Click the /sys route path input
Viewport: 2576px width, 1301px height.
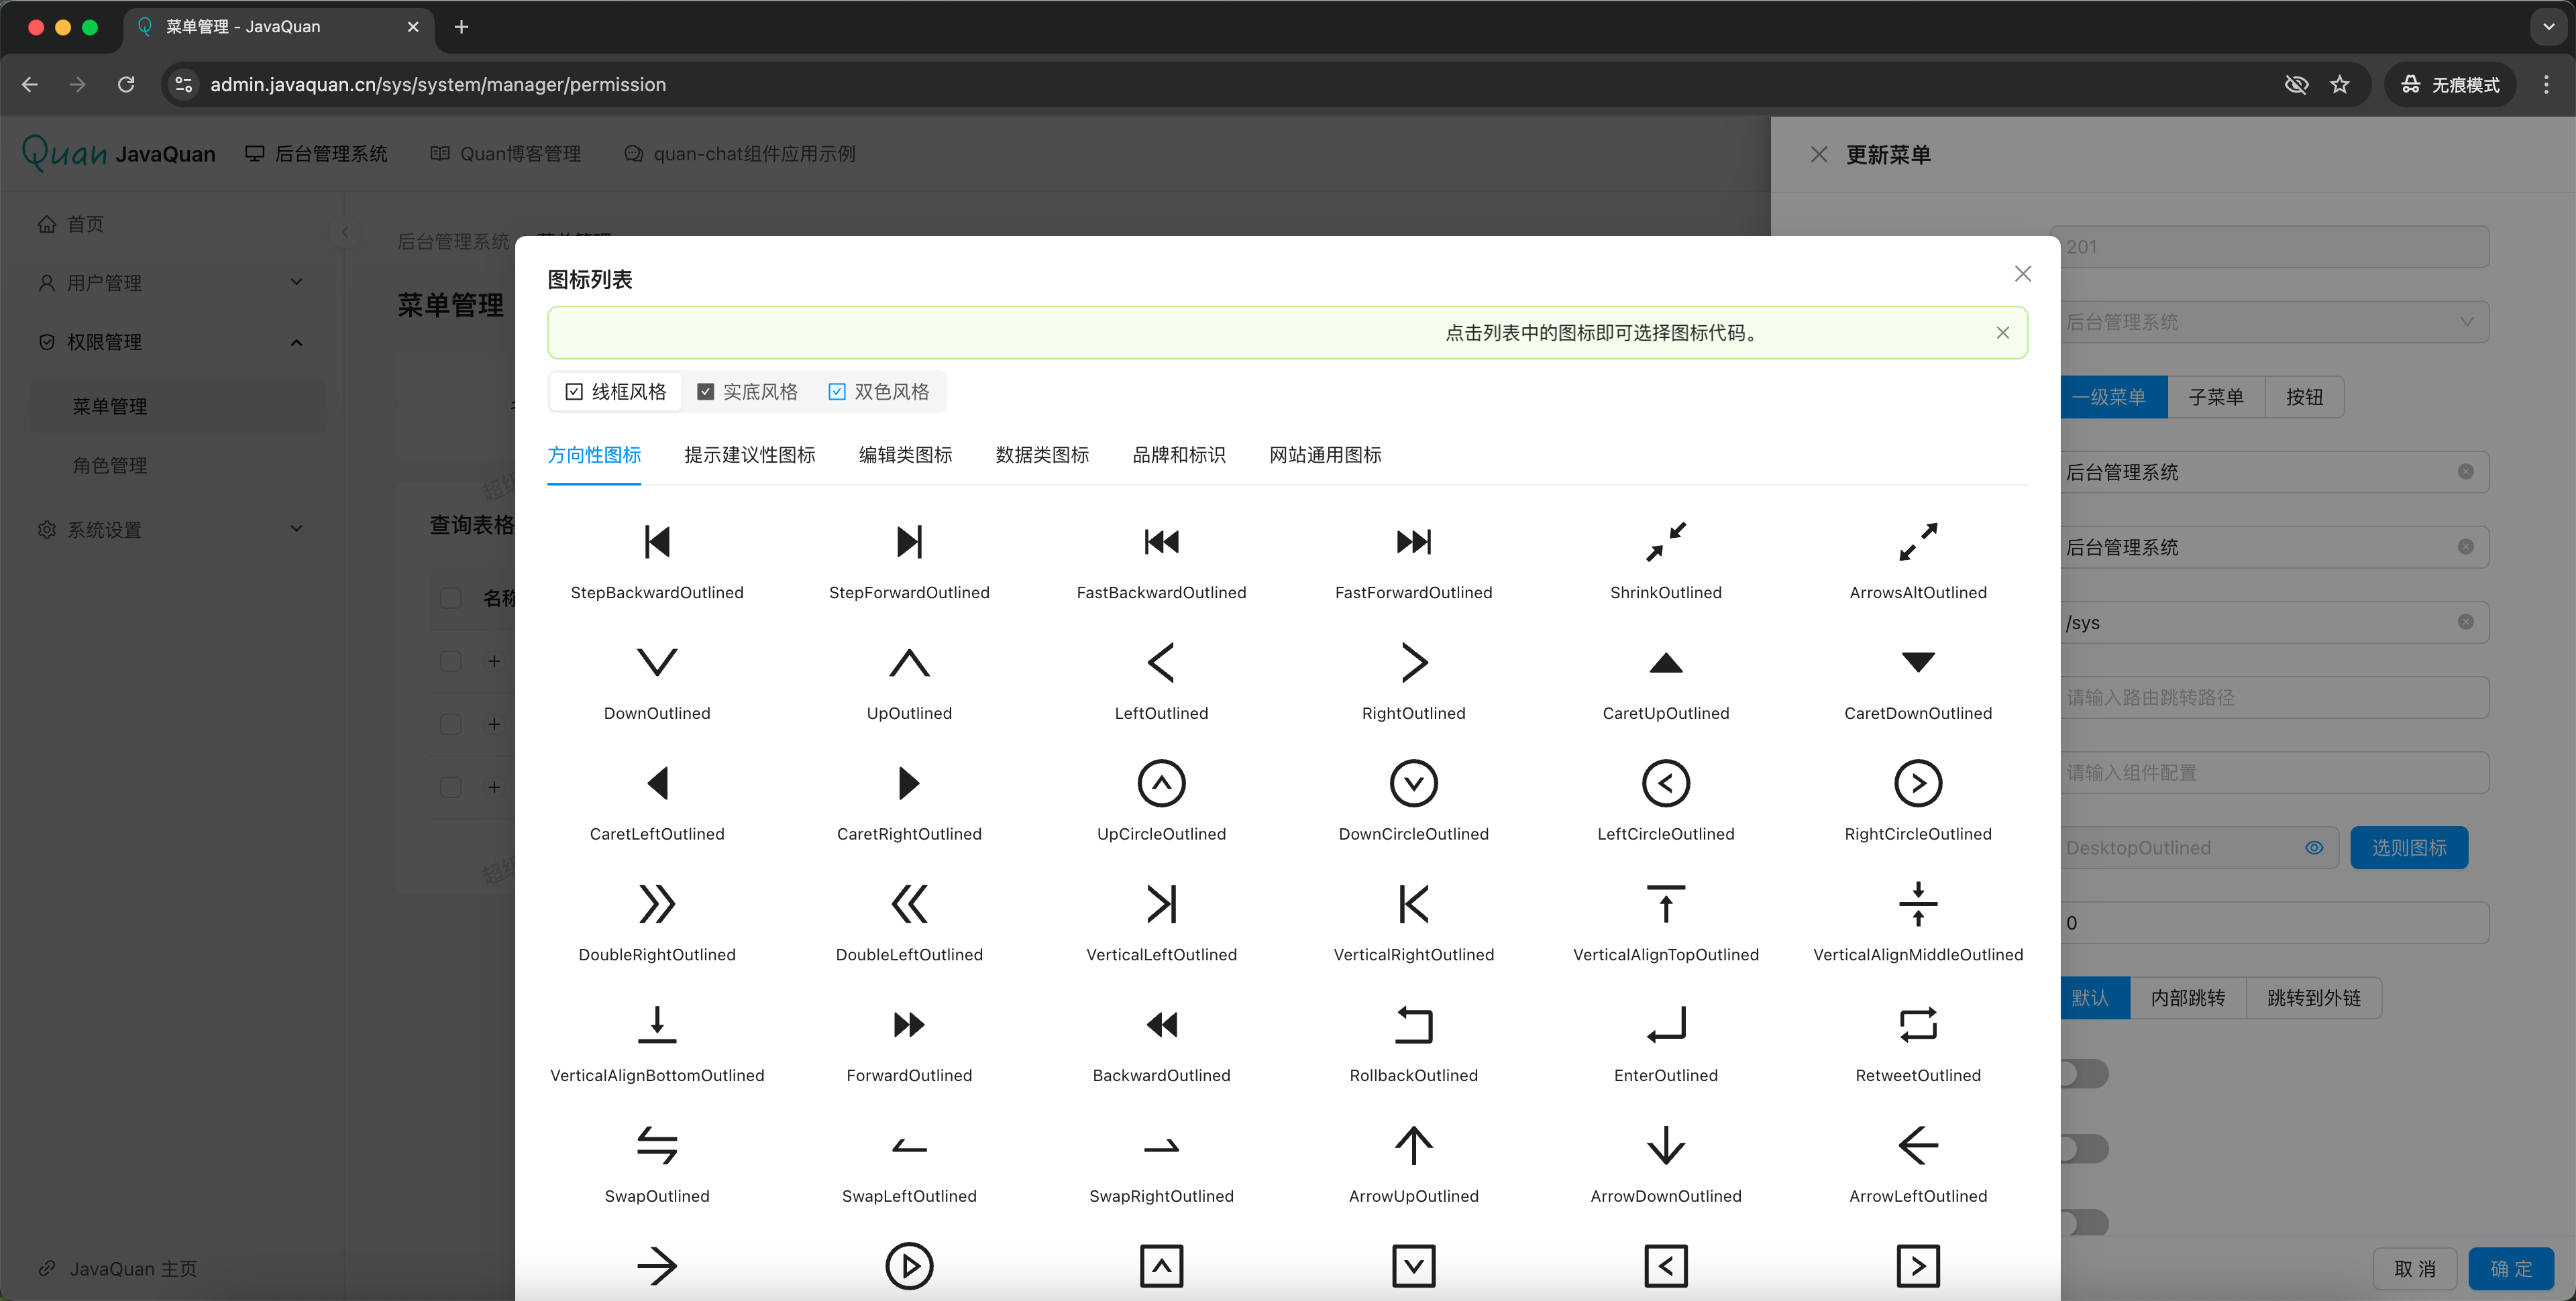(x=2275, y=622)
